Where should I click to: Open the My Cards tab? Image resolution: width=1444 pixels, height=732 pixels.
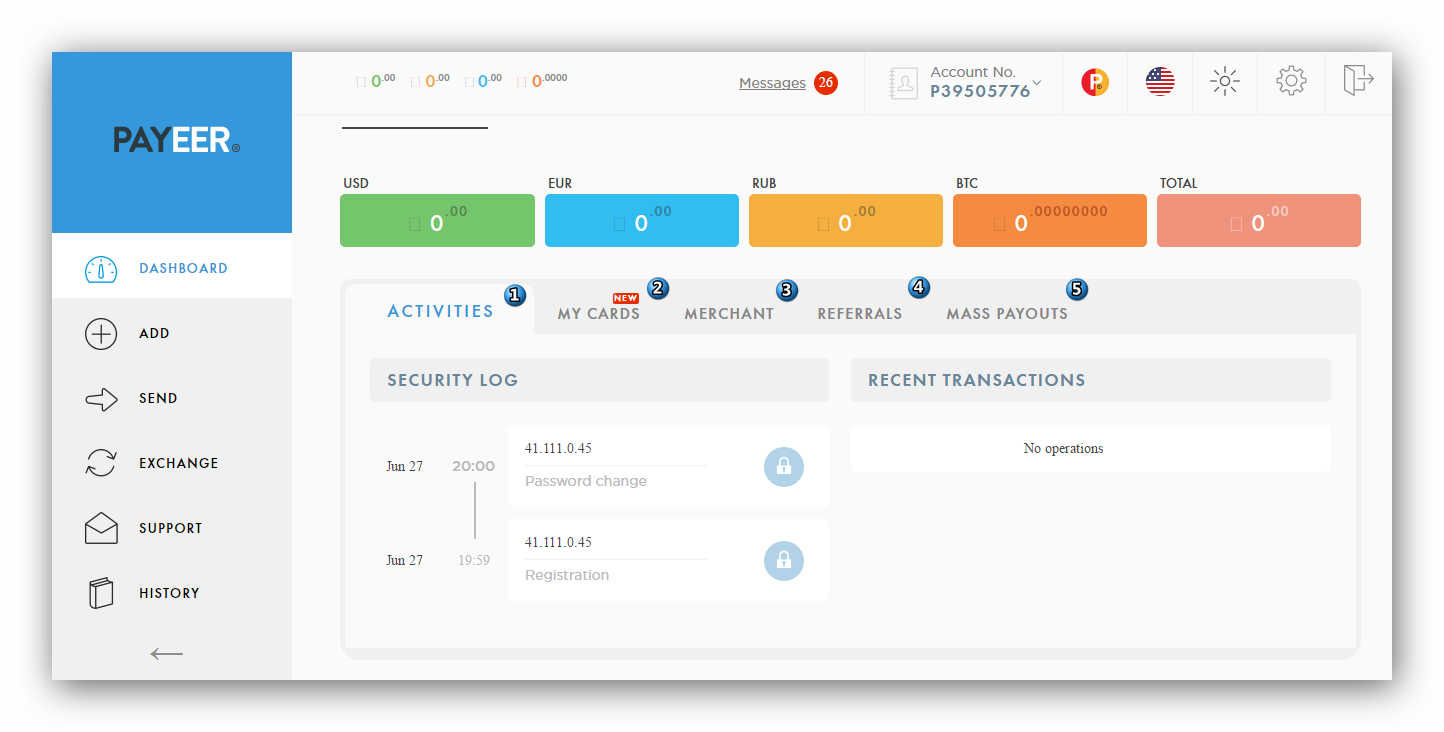598,314
